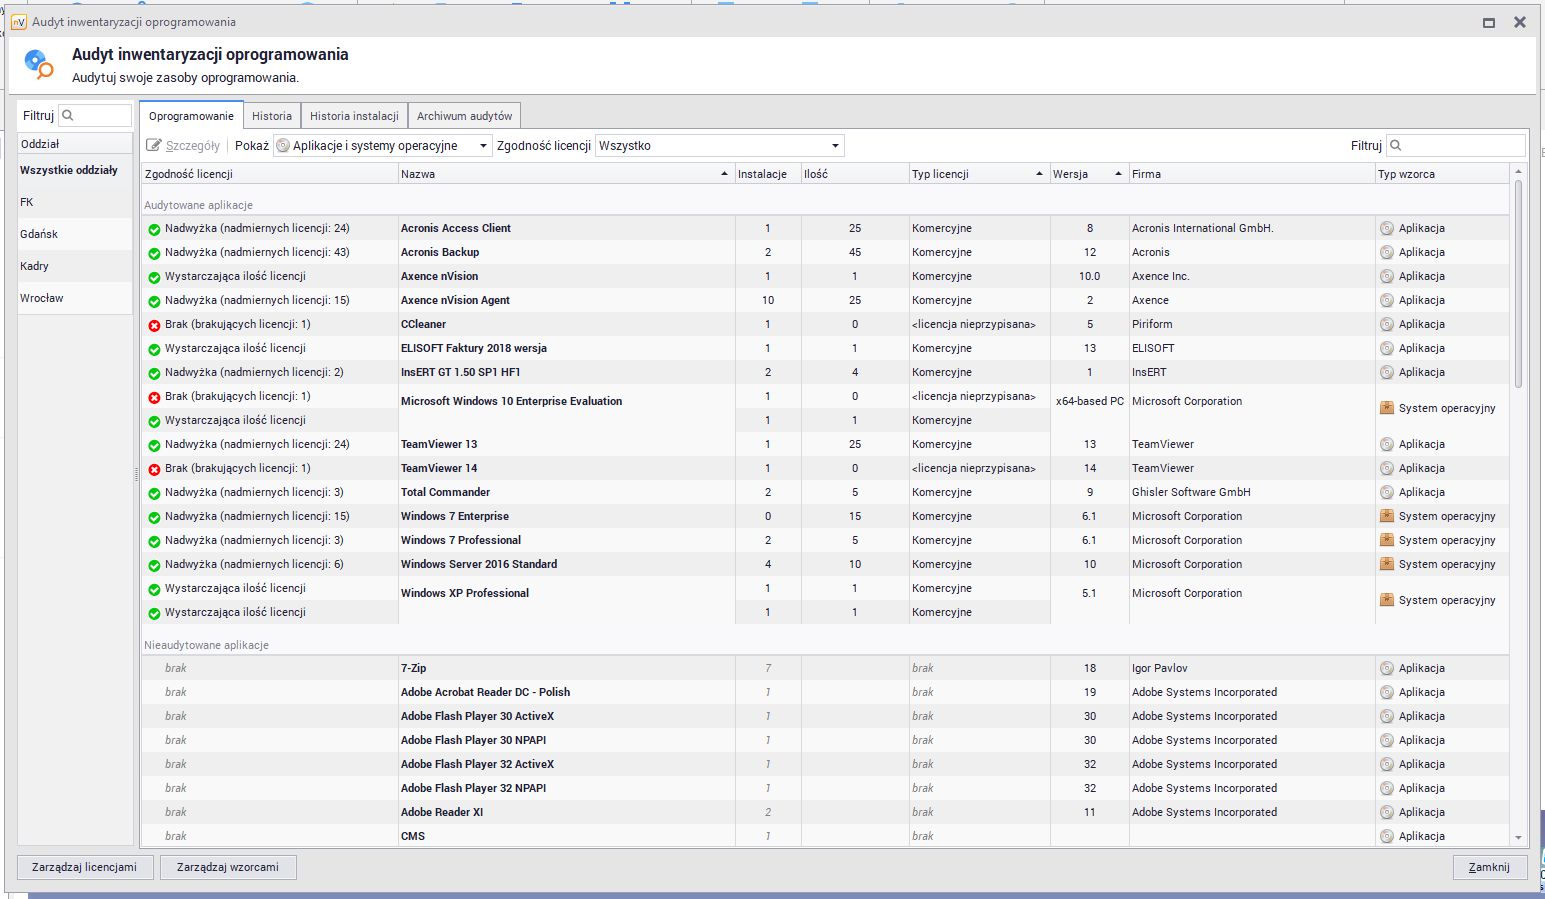Image resolution: width=1545 pixels, height=899 pixels.
Task: Click the Oddział column header
Action: pyautogui.click(x=75, y=144)
